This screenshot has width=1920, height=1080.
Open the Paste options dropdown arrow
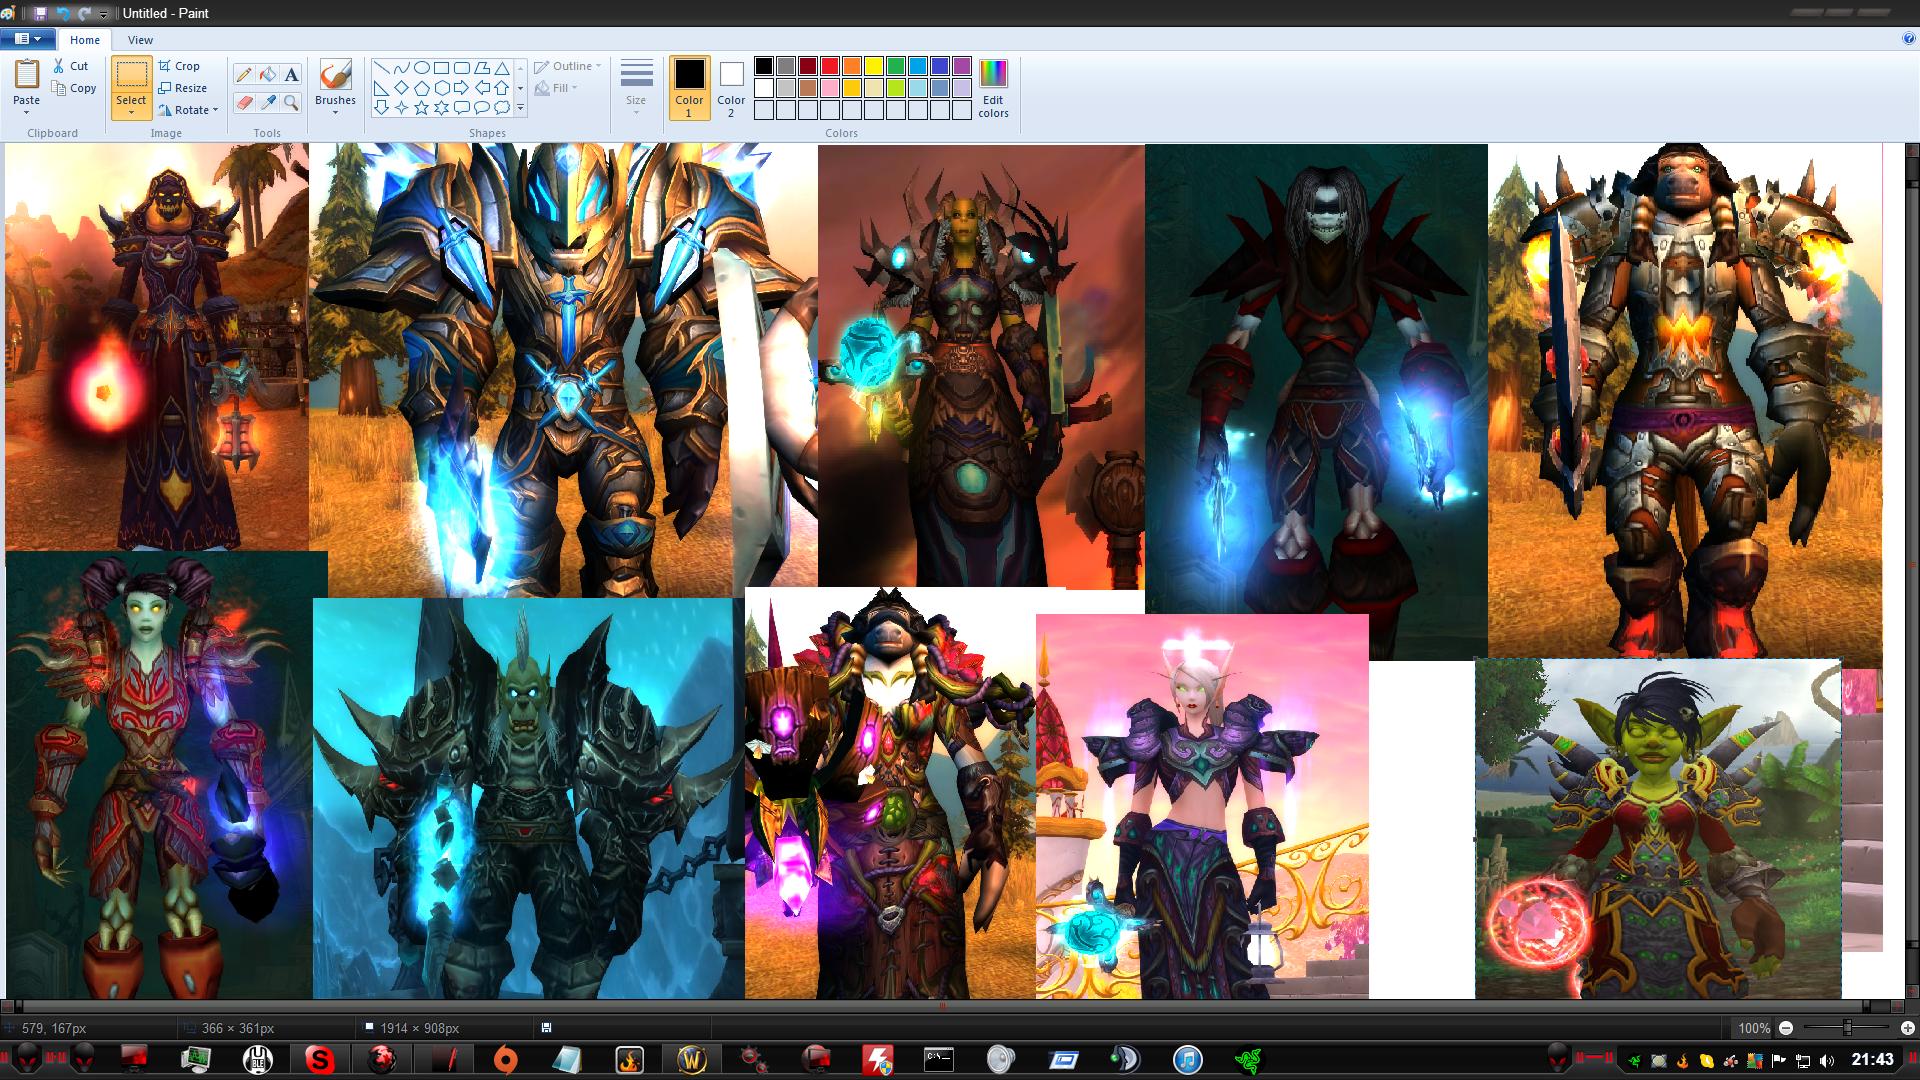point(27,112)
